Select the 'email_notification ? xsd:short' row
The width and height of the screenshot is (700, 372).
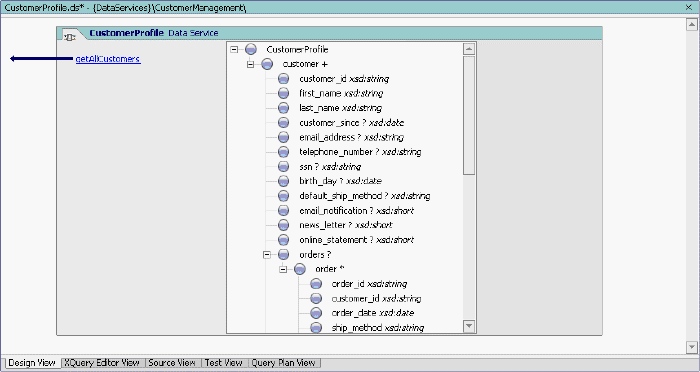(356, 211)
